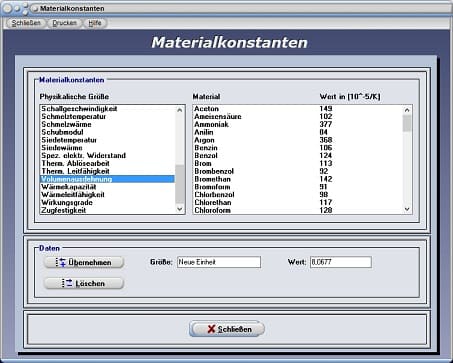
Task: Click the red X Schließen button at bottom
Action: tap(227, 329)
